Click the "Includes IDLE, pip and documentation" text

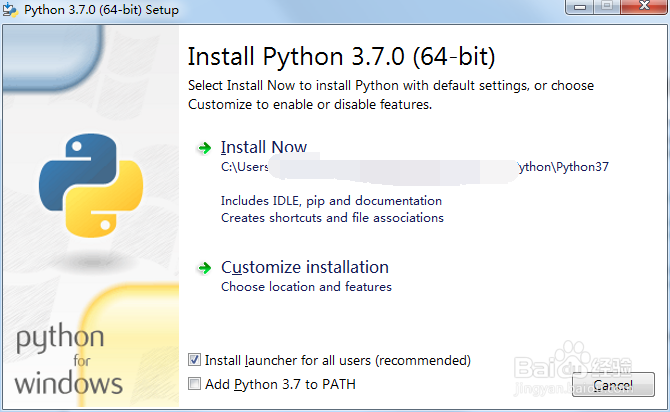[x=331, y=201]
